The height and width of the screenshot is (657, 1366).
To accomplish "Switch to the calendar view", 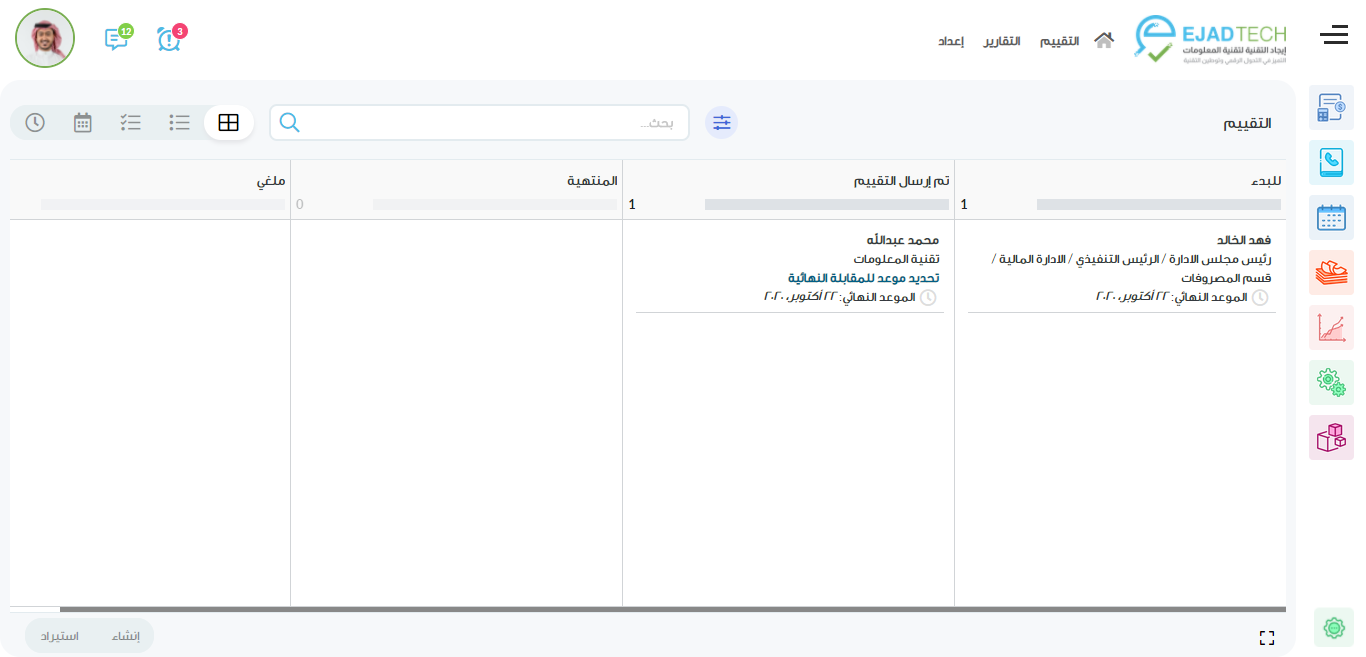I will pos(83,123).
